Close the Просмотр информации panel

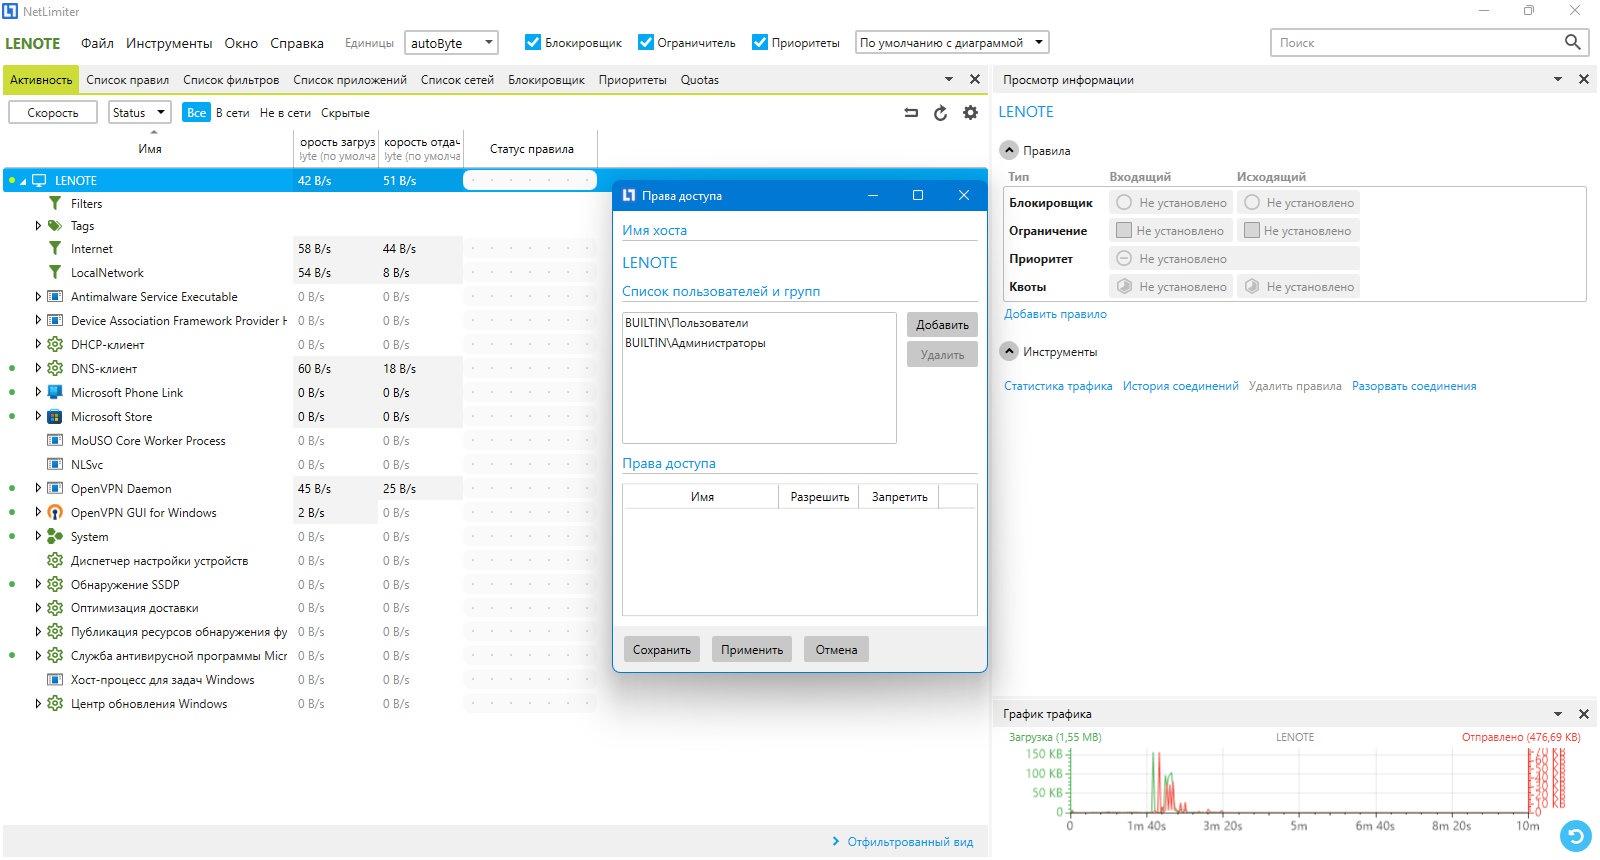(x=1583, y=79)
